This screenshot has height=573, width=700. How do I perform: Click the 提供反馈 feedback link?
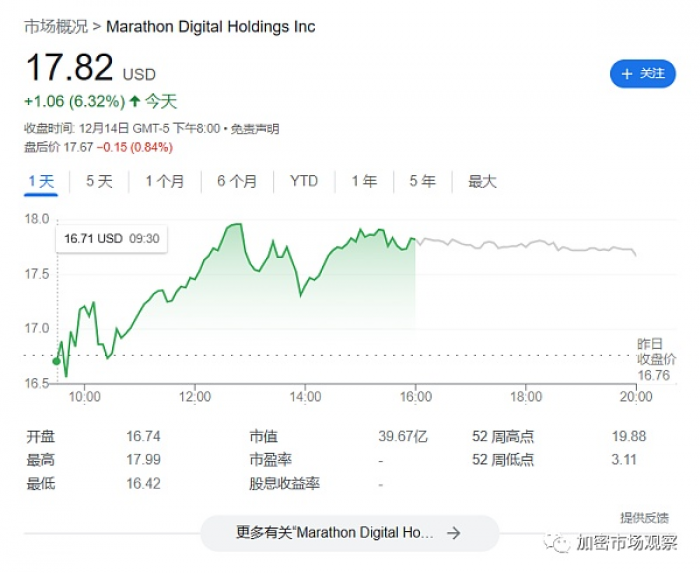[x=644, y=518]
